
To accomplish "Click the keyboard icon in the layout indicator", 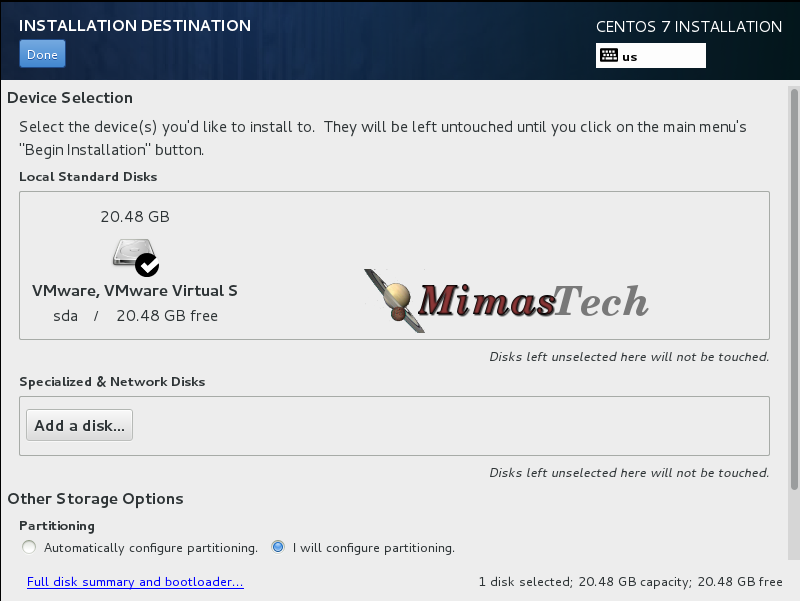I will 608,56.
